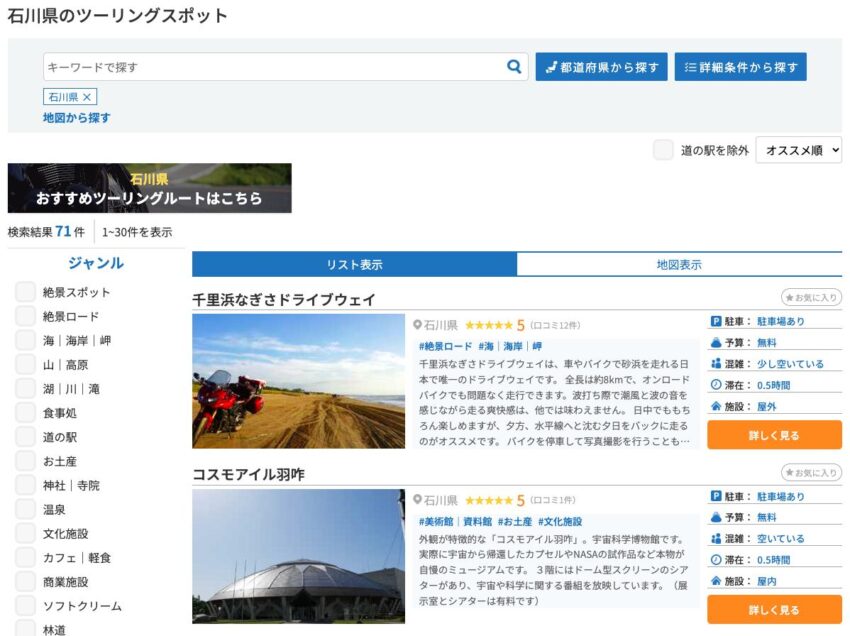Click the #お土産 tag
This screenshot has height=636, width=850.
(515, 521)
